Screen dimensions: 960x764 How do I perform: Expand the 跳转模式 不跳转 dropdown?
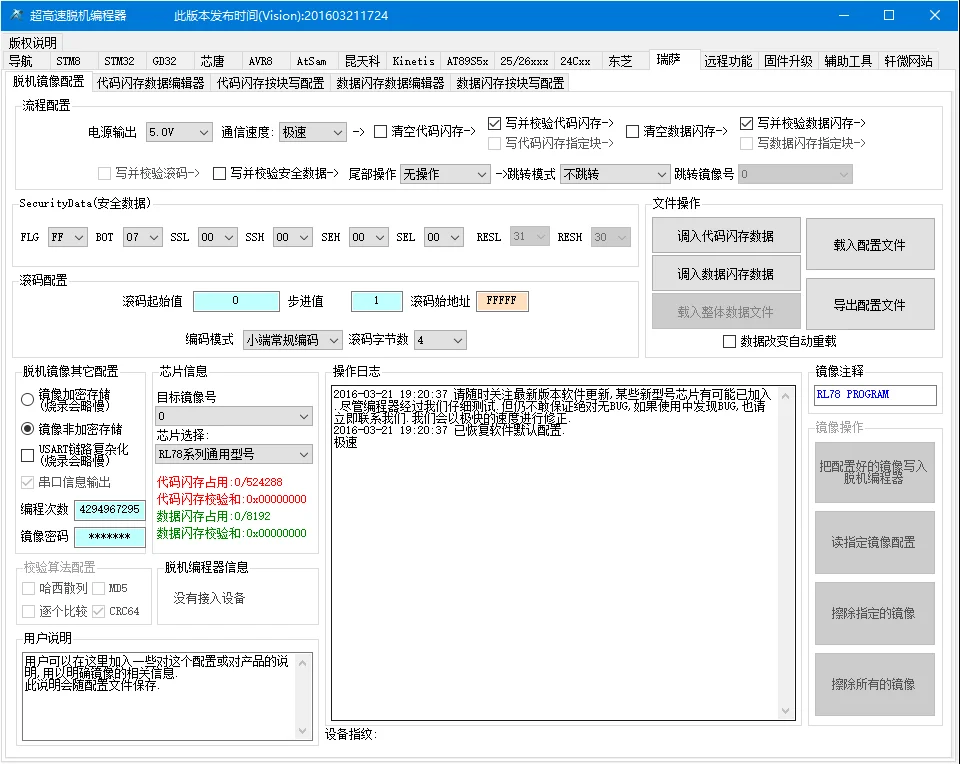pyautogui.click(x=614, y=174)
